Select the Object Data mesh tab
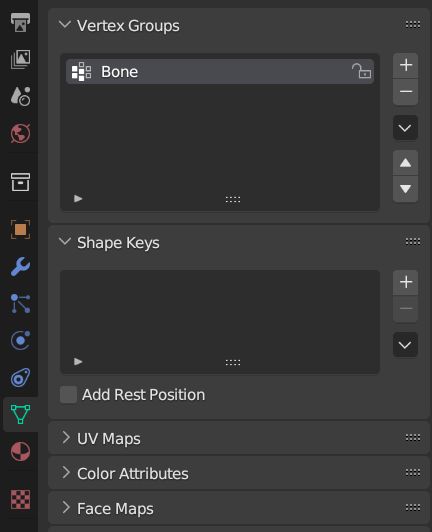This screenshot has height=532, width=432. point(20,414)
